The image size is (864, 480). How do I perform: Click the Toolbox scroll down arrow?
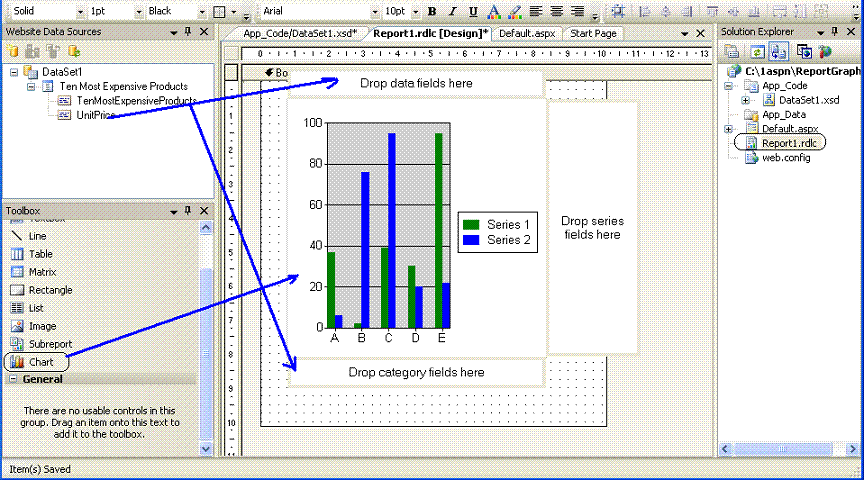click(x=206, y=449)
